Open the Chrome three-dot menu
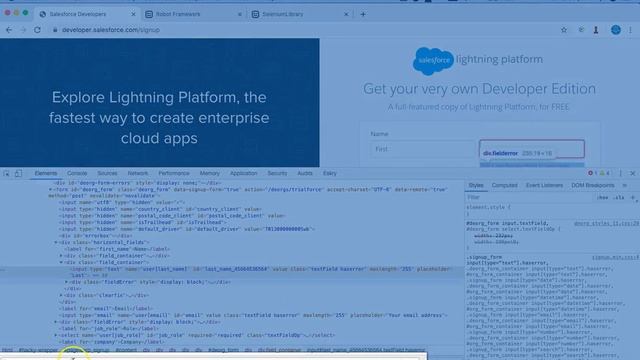This screenshot has width=640, height=360. tap(631, 30)
